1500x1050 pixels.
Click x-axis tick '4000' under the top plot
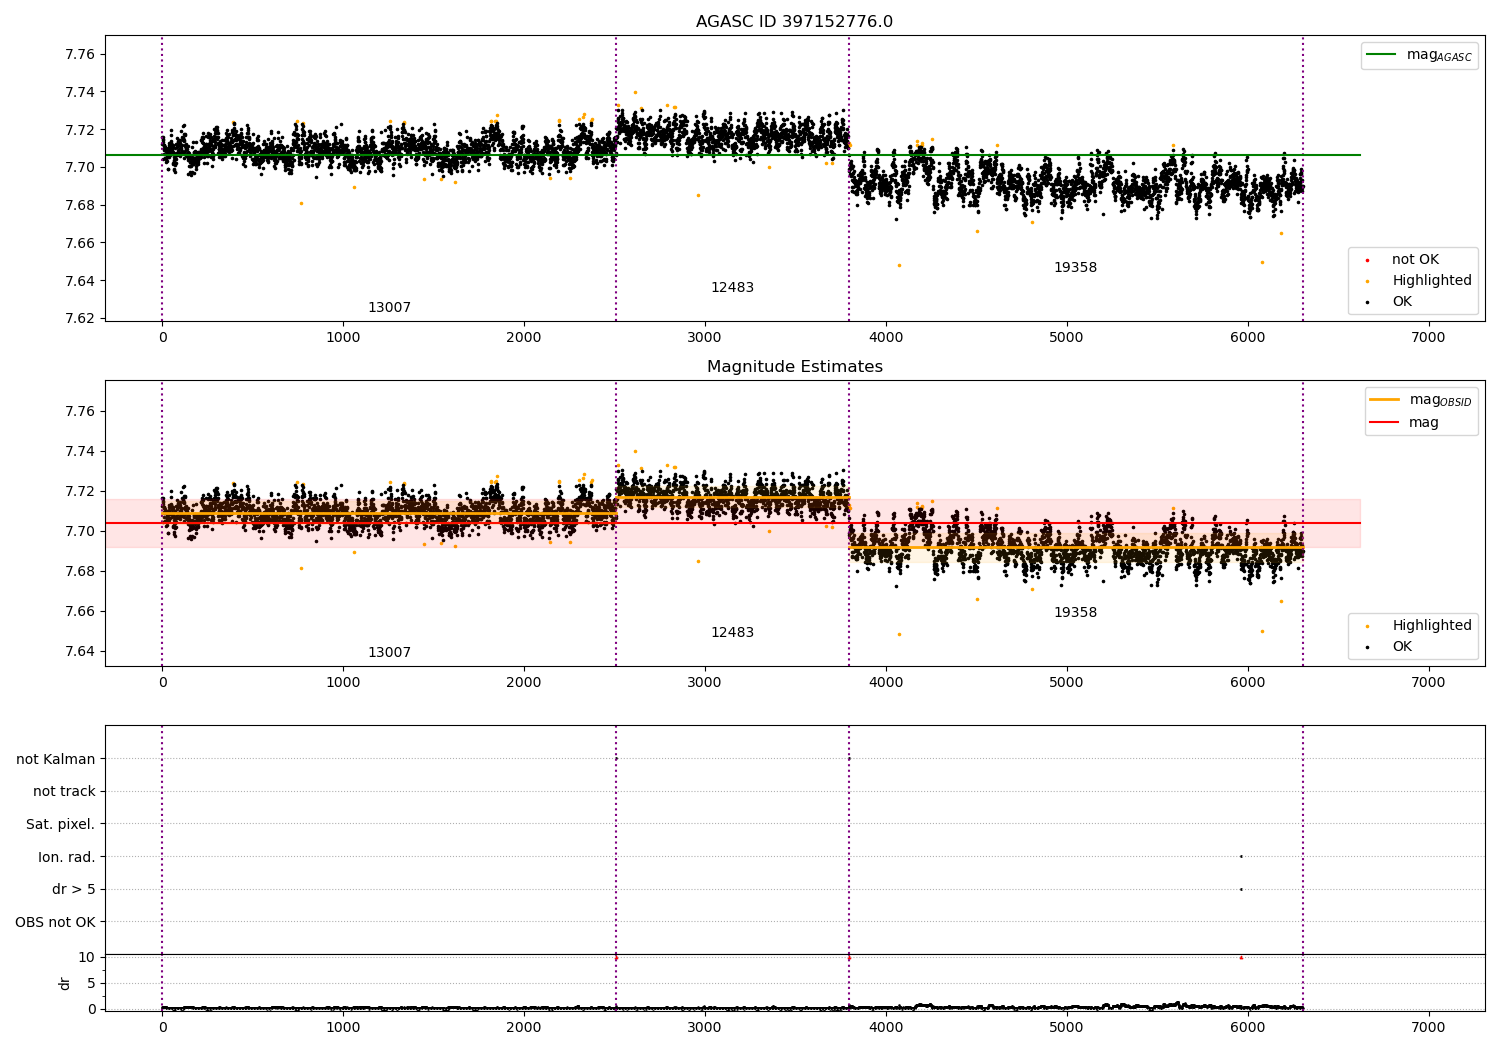coord(886,338)
